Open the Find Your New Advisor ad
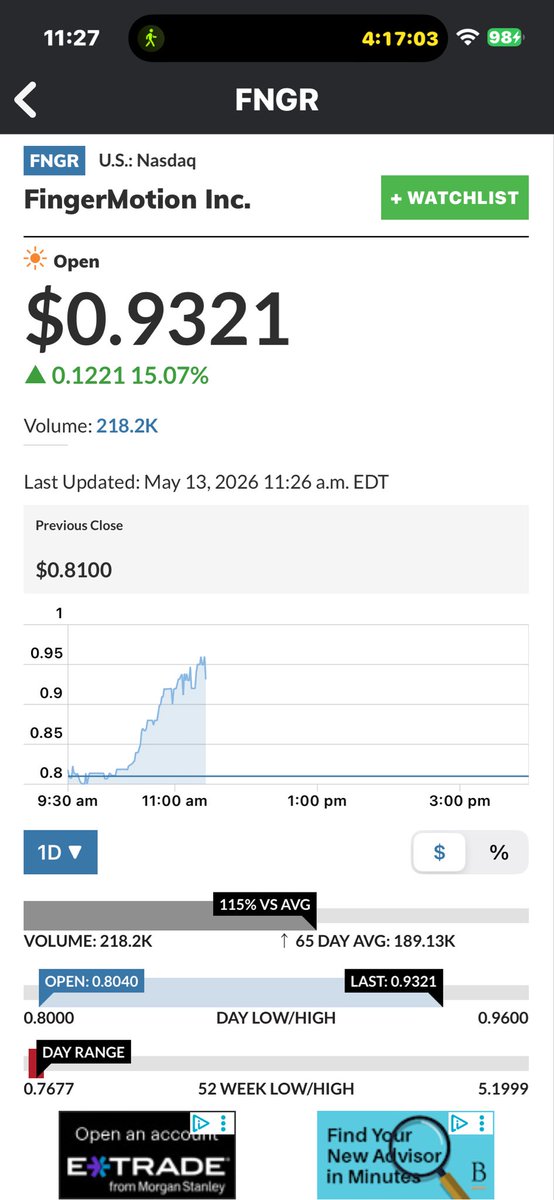554x1200 pixels. [406, 1155]
